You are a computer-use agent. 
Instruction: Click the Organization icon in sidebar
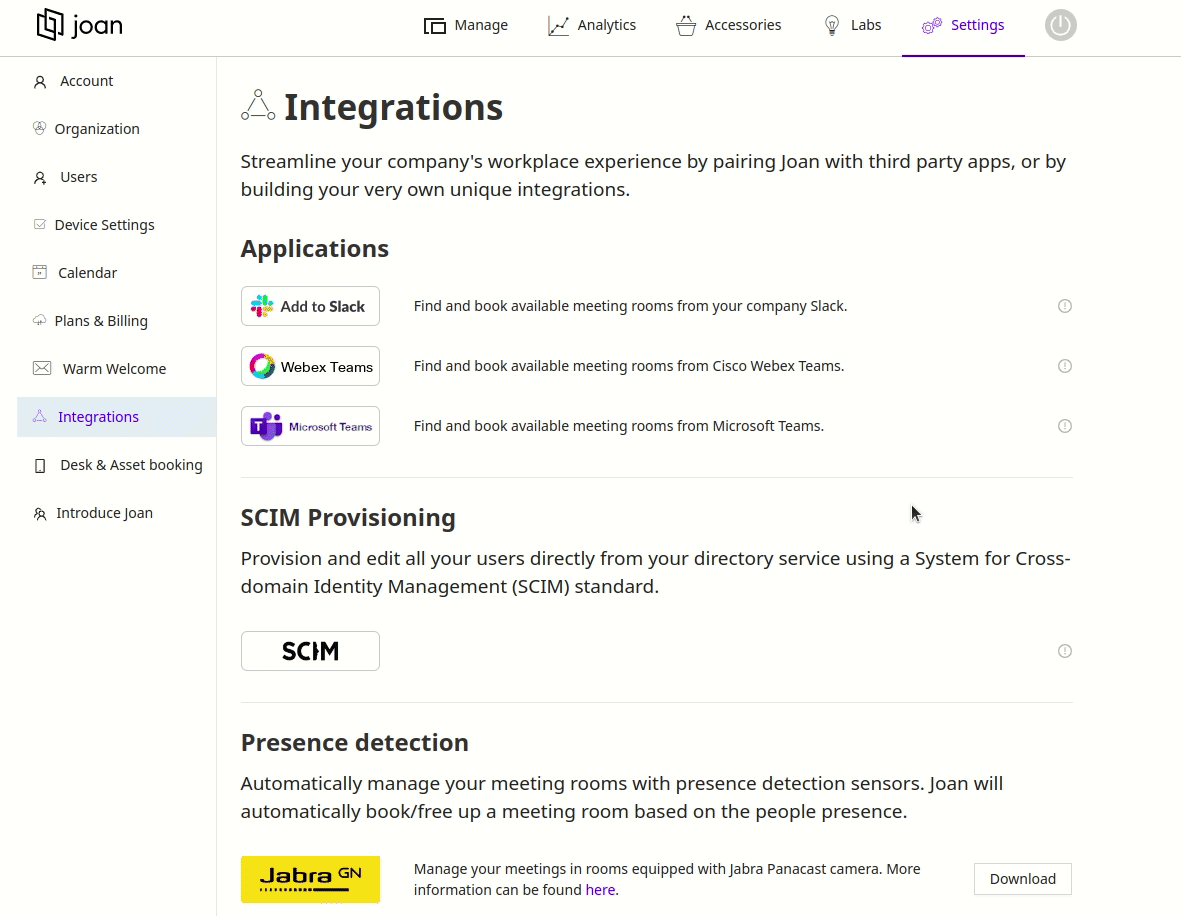point(39,128)
